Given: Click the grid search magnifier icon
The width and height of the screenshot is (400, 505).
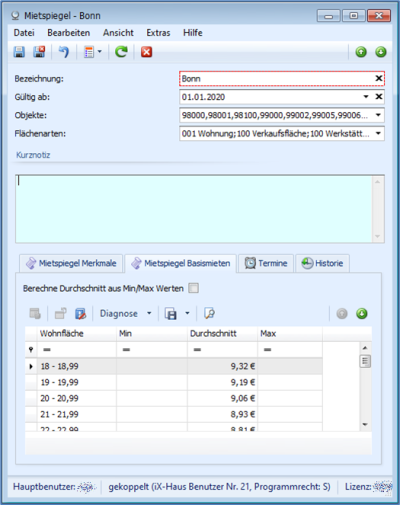Looking at the screenshot, I should point(209,313).
